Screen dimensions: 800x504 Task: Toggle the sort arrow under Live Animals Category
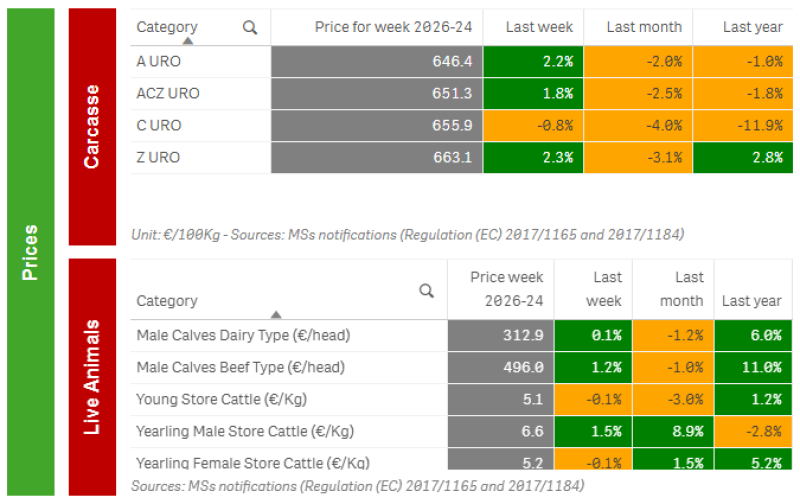(276, 314)
